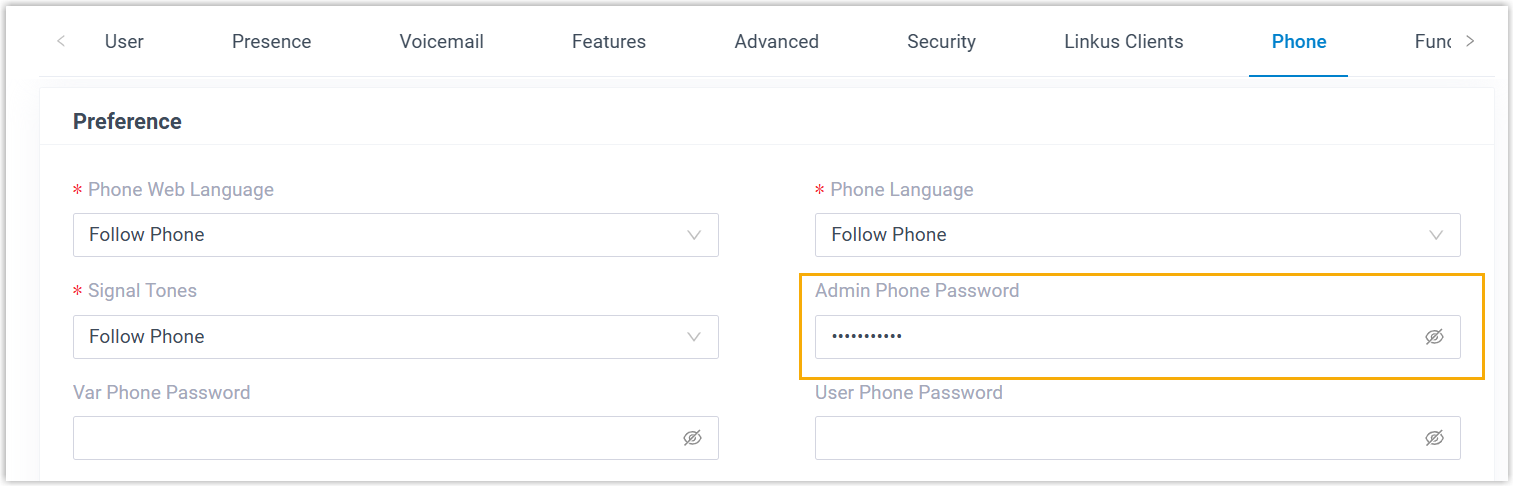This screenshot has height=487, width=1514.
Task: Switch to the User tab
Action: 124,42
